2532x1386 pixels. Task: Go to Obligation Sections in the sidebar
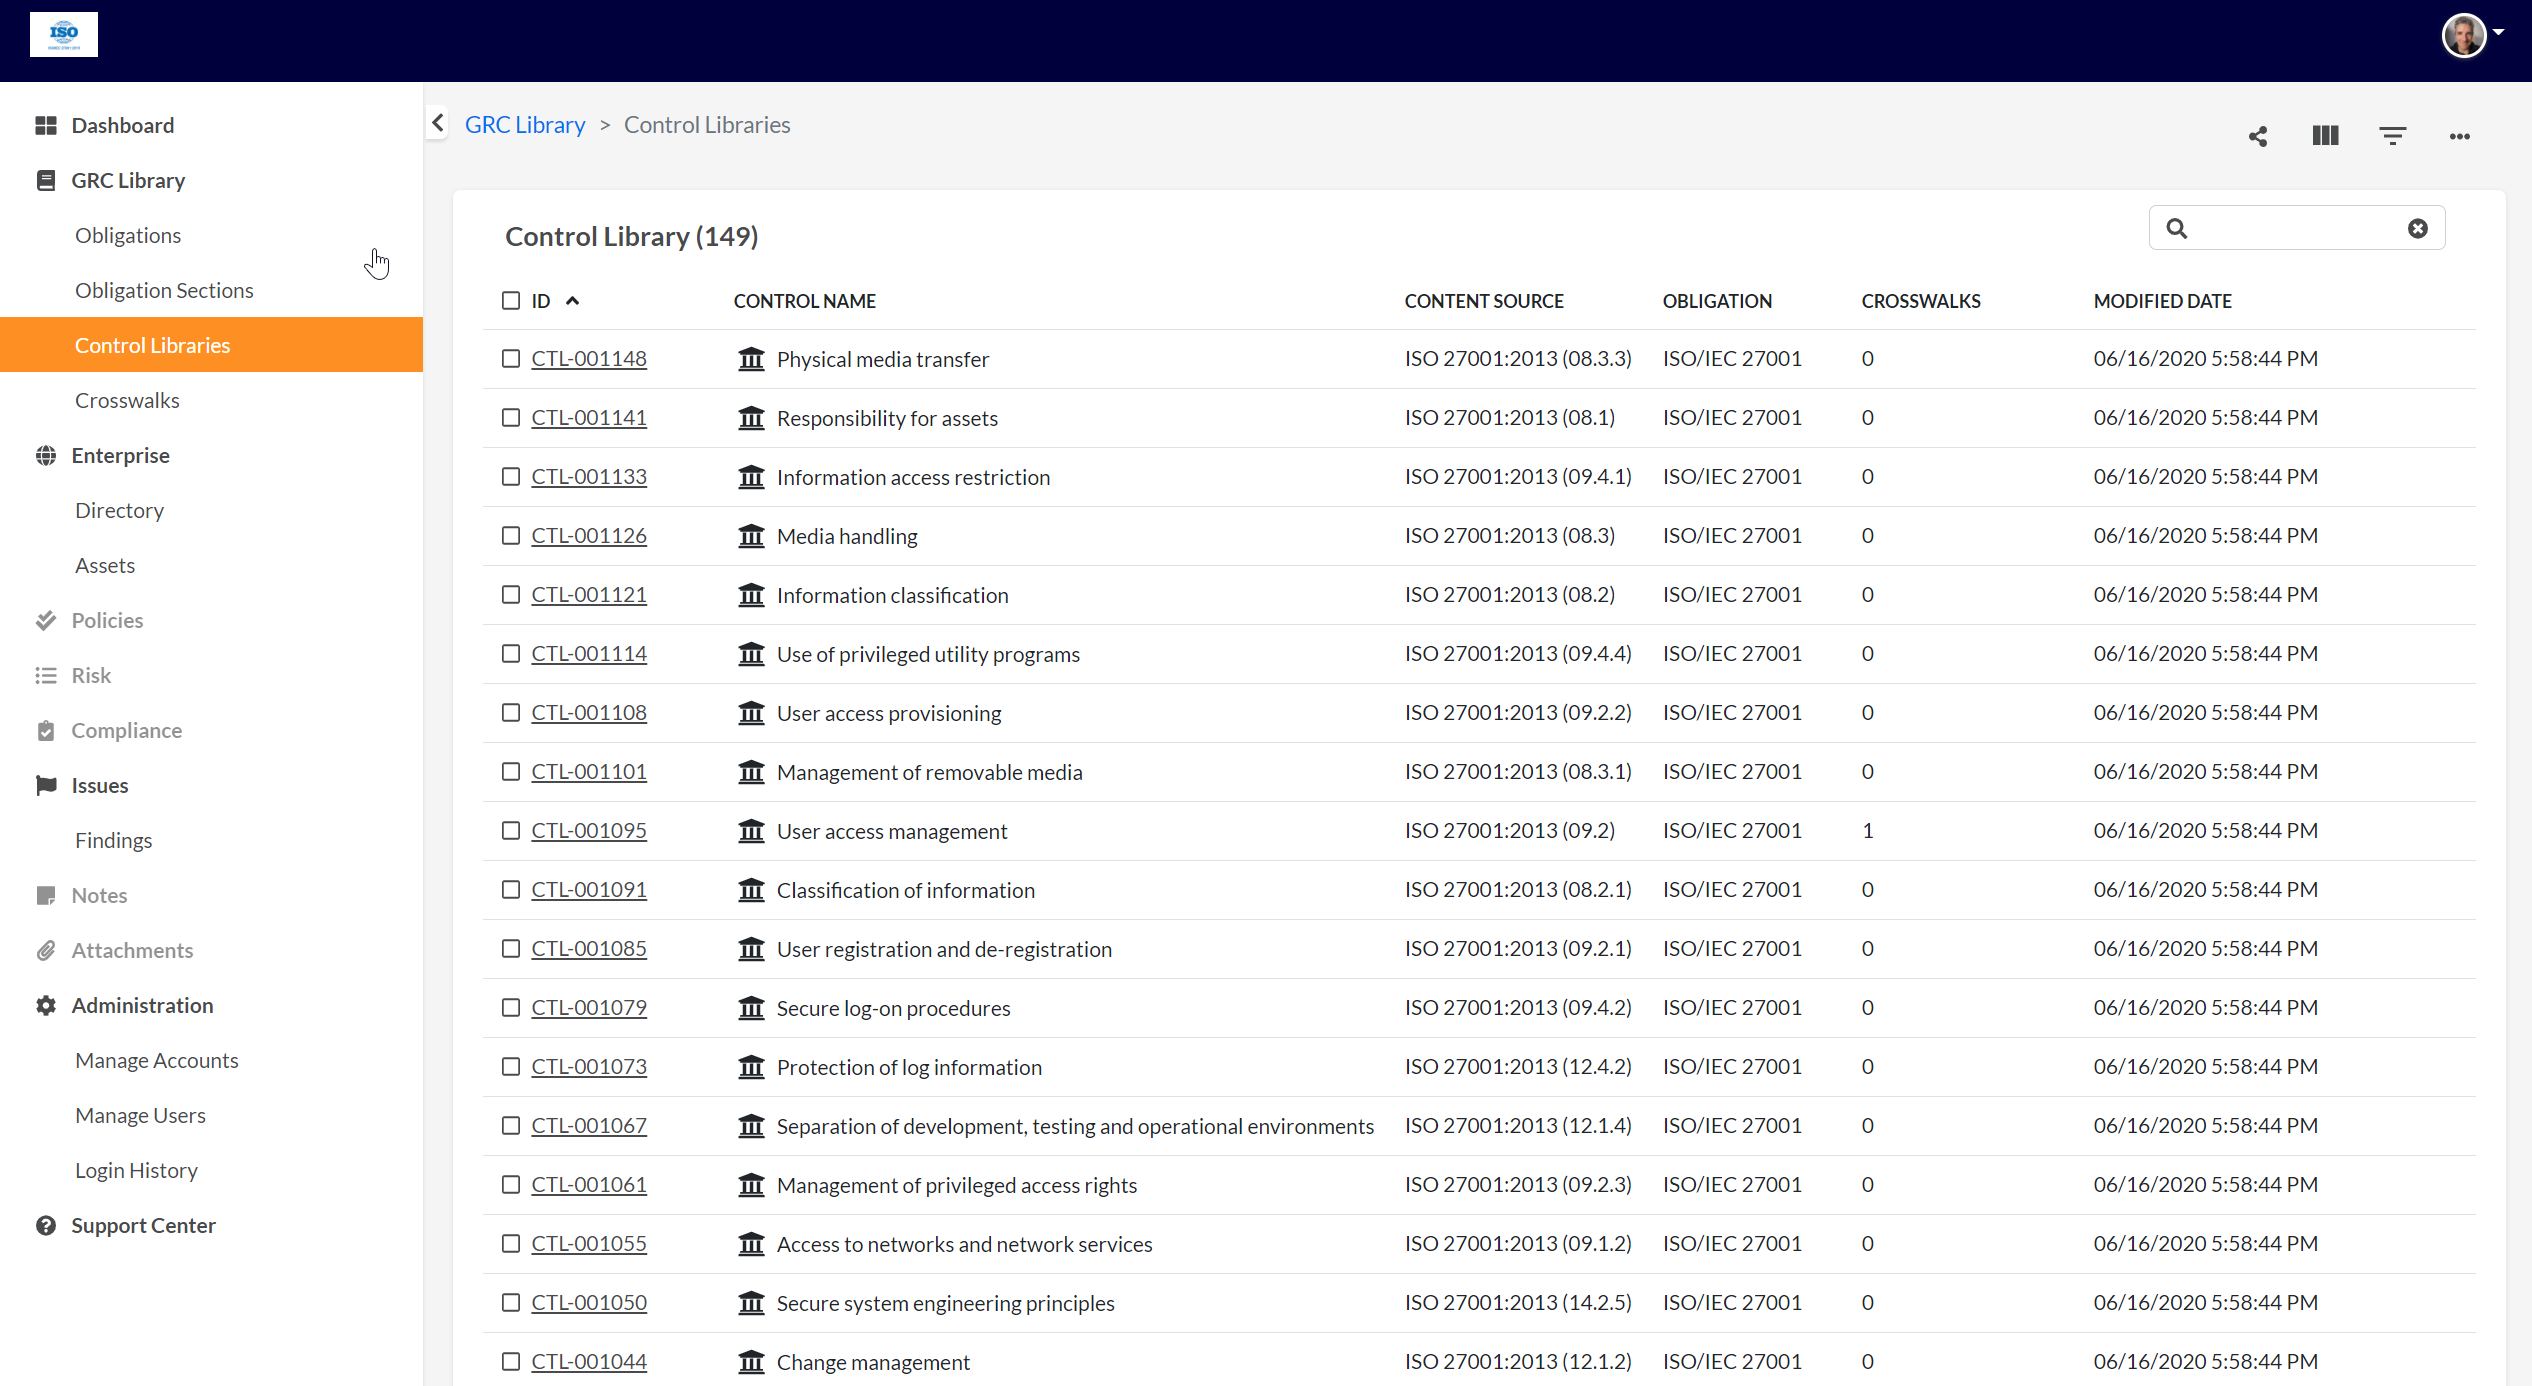click(x=164, y=290)
